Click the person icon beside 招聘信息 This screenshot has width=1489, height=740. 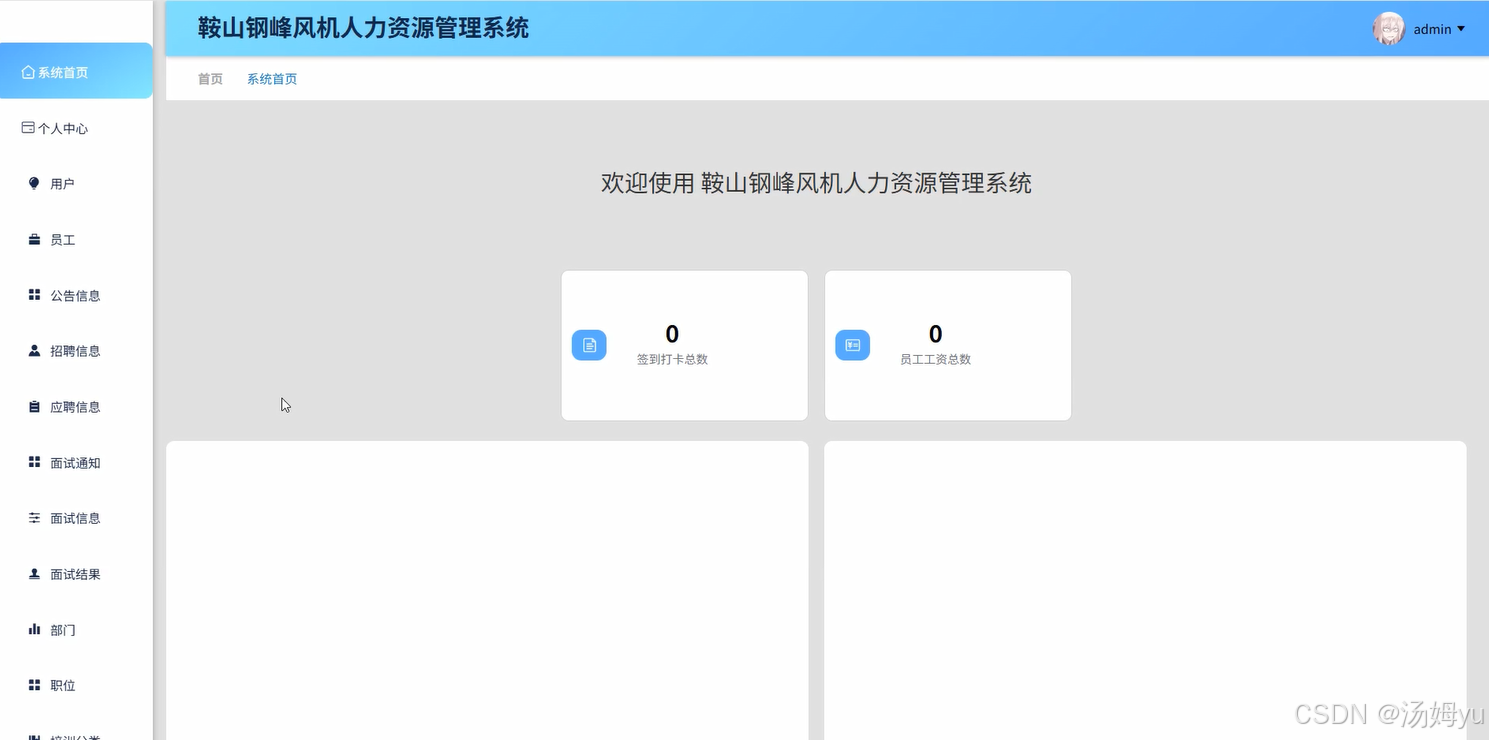34,351
